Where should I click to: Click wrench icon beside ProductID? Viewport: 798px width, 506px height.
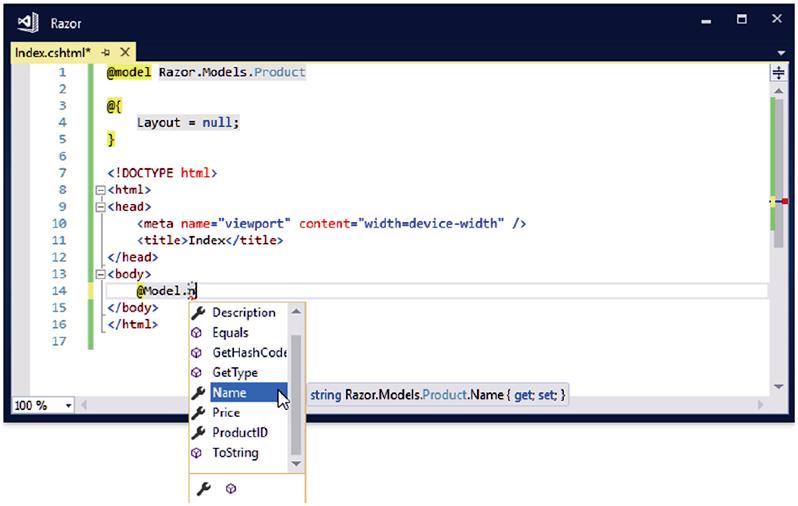pos(198,432)
